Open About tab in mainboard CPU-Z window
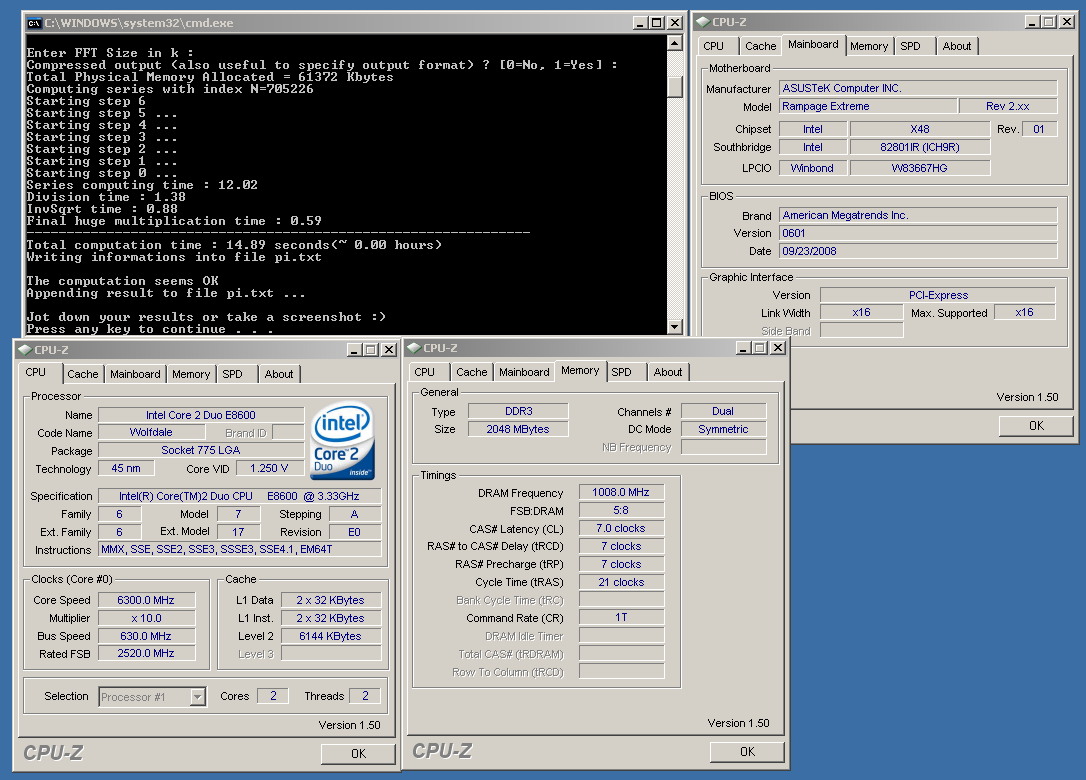Image resolution: width=1086 pixels, height=780 pixels. coord(957,46)
